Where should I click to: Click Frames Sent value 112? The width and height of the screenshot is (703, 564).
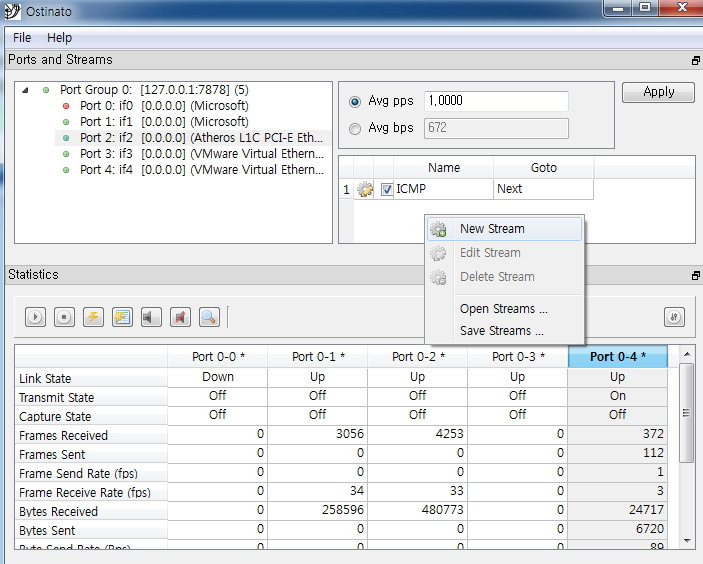point(618,453)
